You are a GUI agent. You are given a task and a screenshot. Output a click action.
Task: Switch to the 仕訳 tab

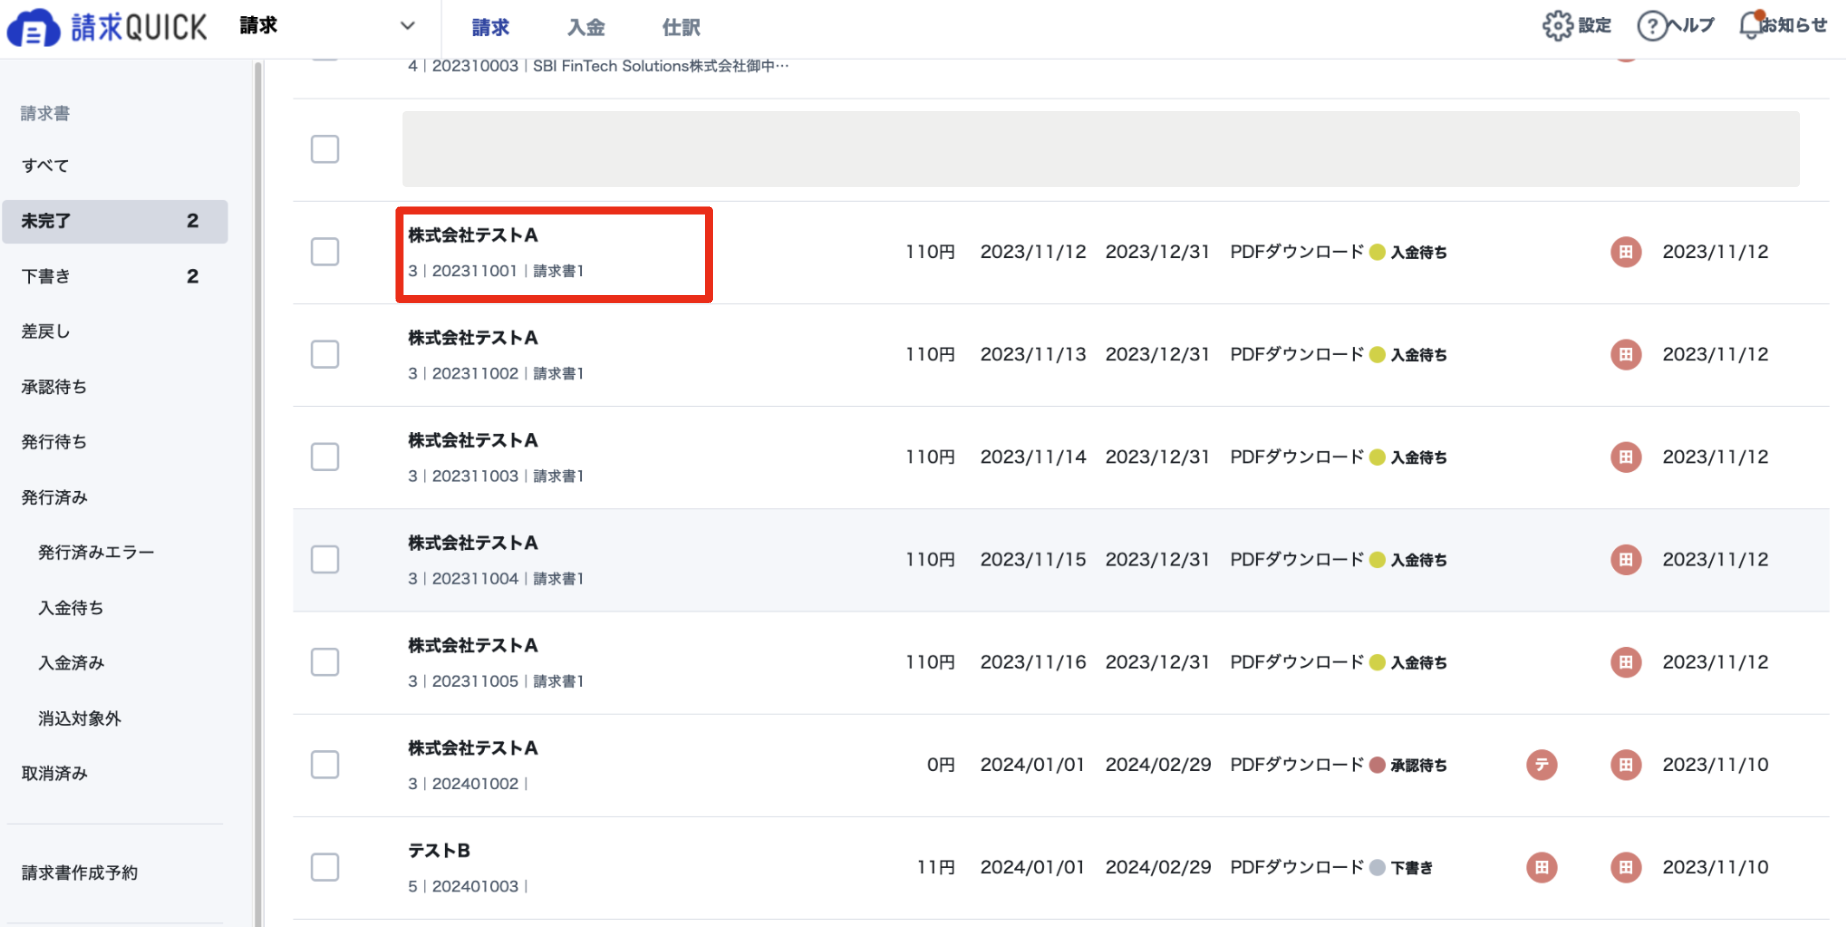coord(681,27)
